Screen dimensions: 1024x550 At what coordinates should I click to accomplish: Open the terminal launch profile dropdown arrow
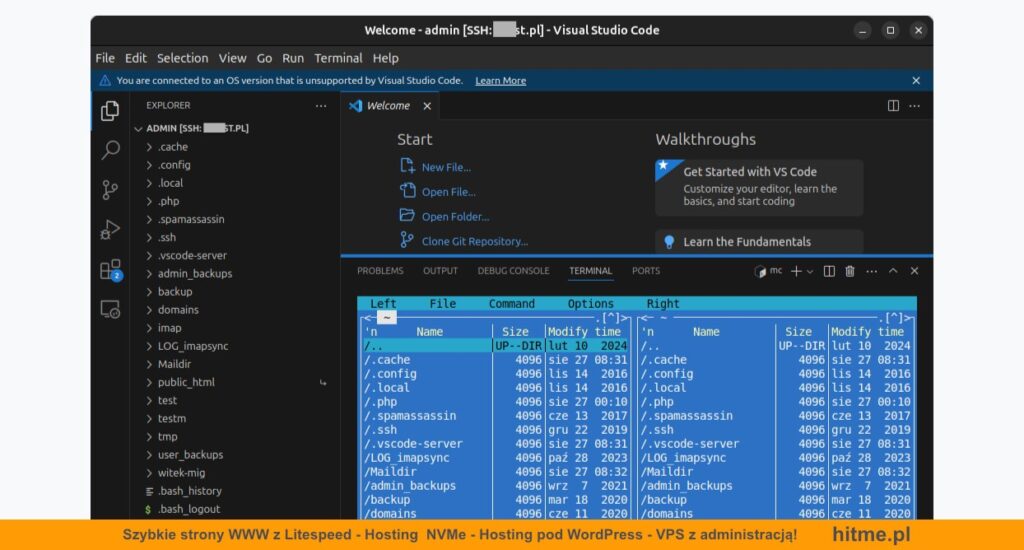[810, 272]
